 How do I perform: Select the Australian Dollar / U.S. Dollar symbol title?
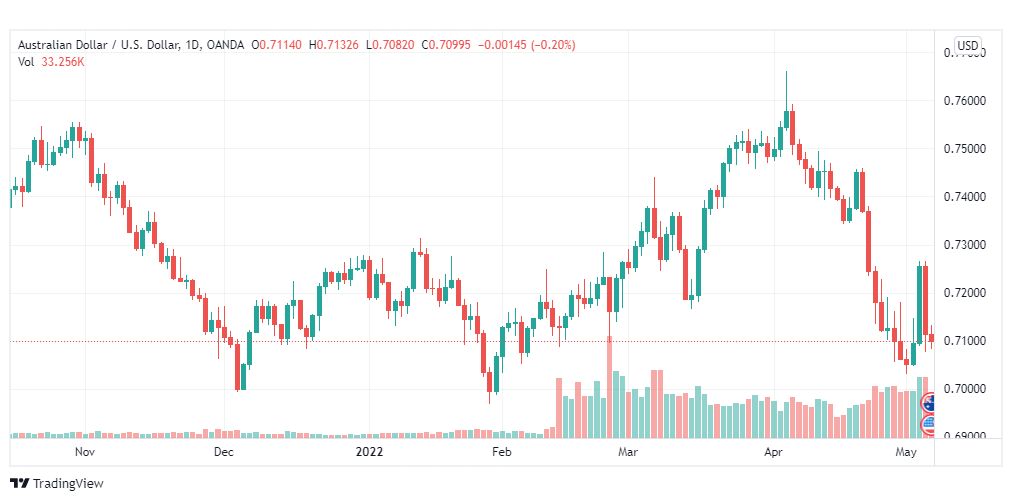click(x=108, y=45)
